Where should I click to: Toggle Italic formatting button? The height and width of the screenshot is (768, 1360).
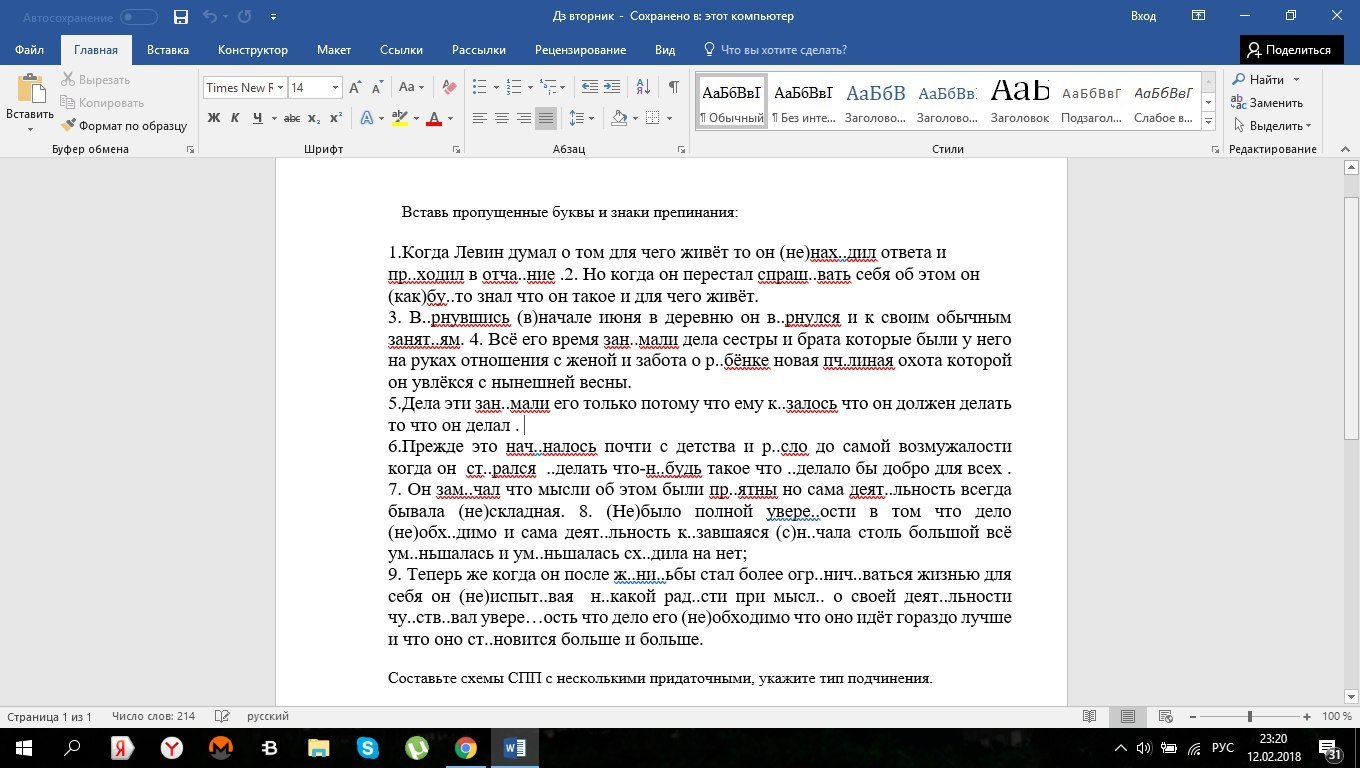(x=235, y=118)
